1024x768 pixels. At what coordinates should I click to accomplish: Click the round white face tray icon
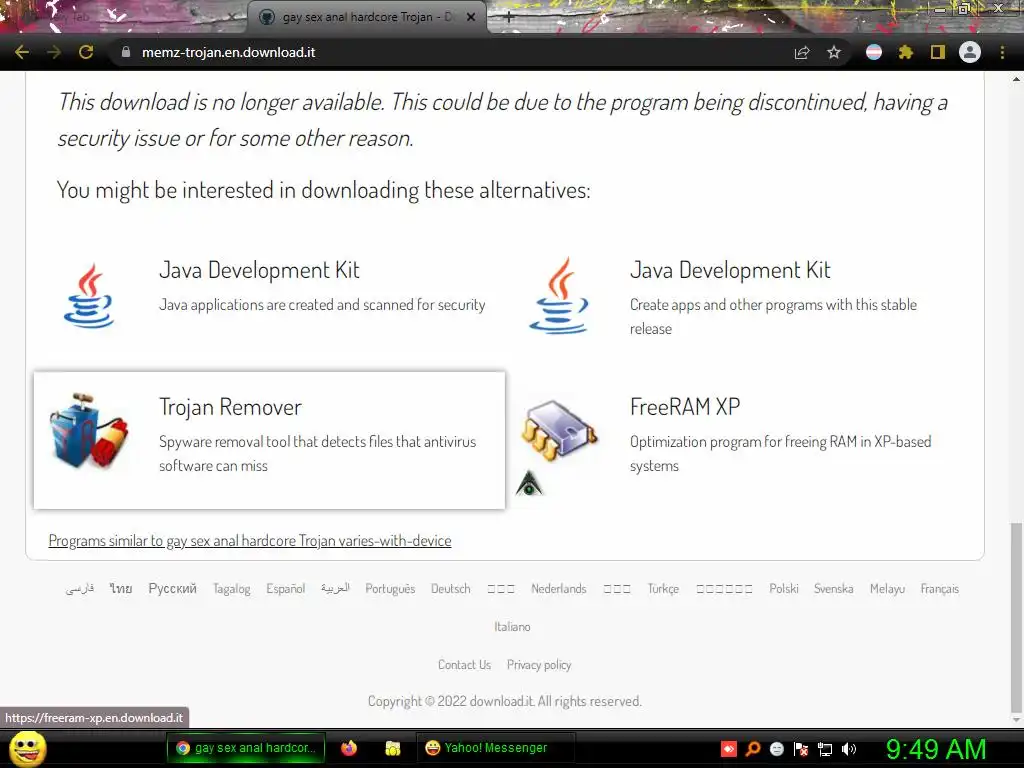777,748
